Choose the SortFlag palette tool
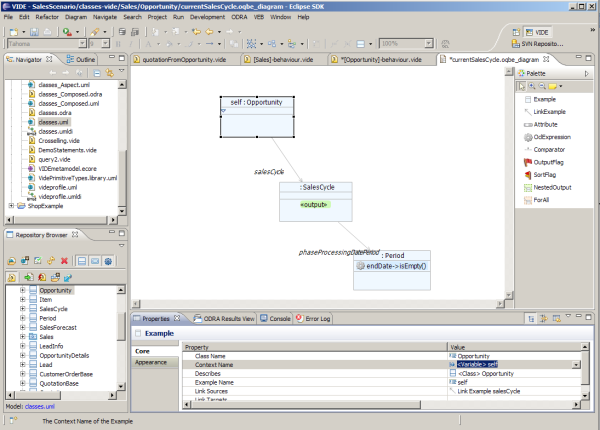Image resolution: width=600 pixels, height=430 pixels. 540,175
